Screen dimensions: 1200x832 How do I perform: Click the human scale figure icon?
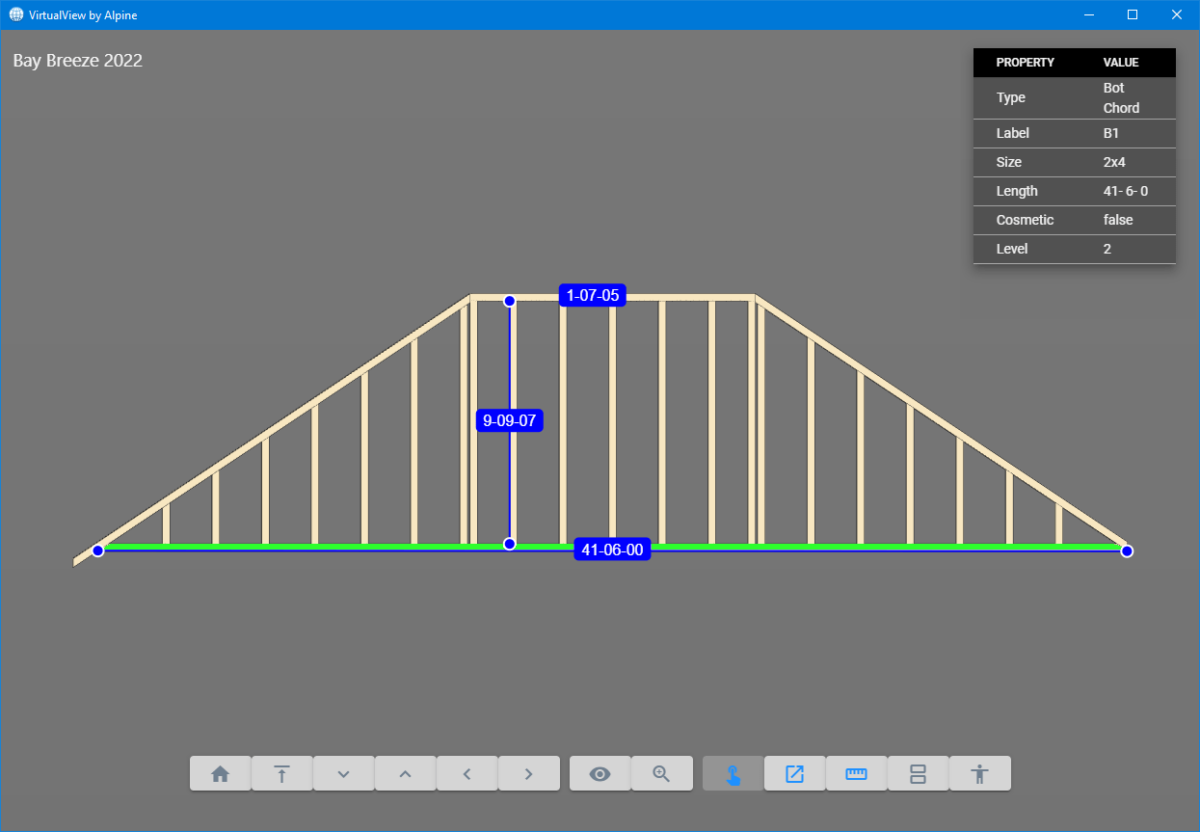[980, 773]
